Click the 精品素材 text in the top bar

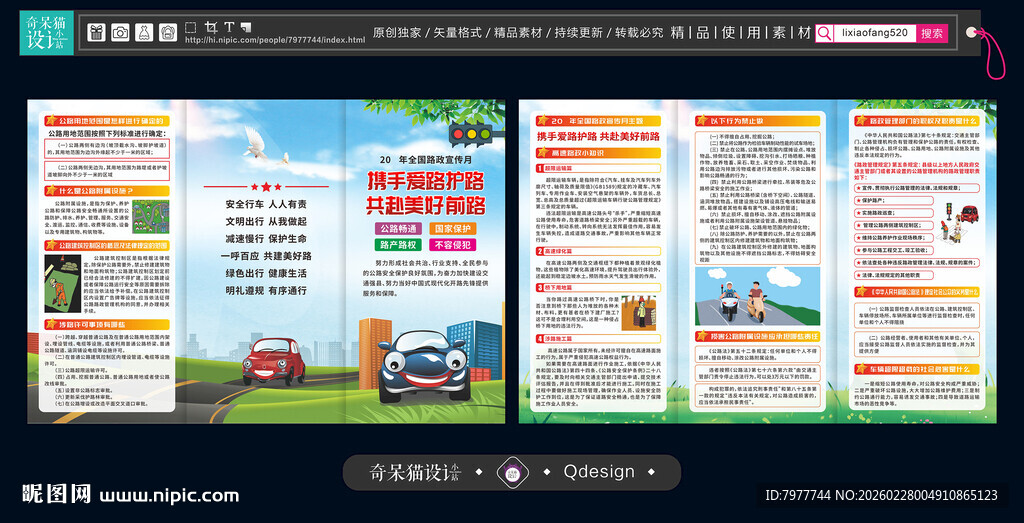[x=518, y=32]
